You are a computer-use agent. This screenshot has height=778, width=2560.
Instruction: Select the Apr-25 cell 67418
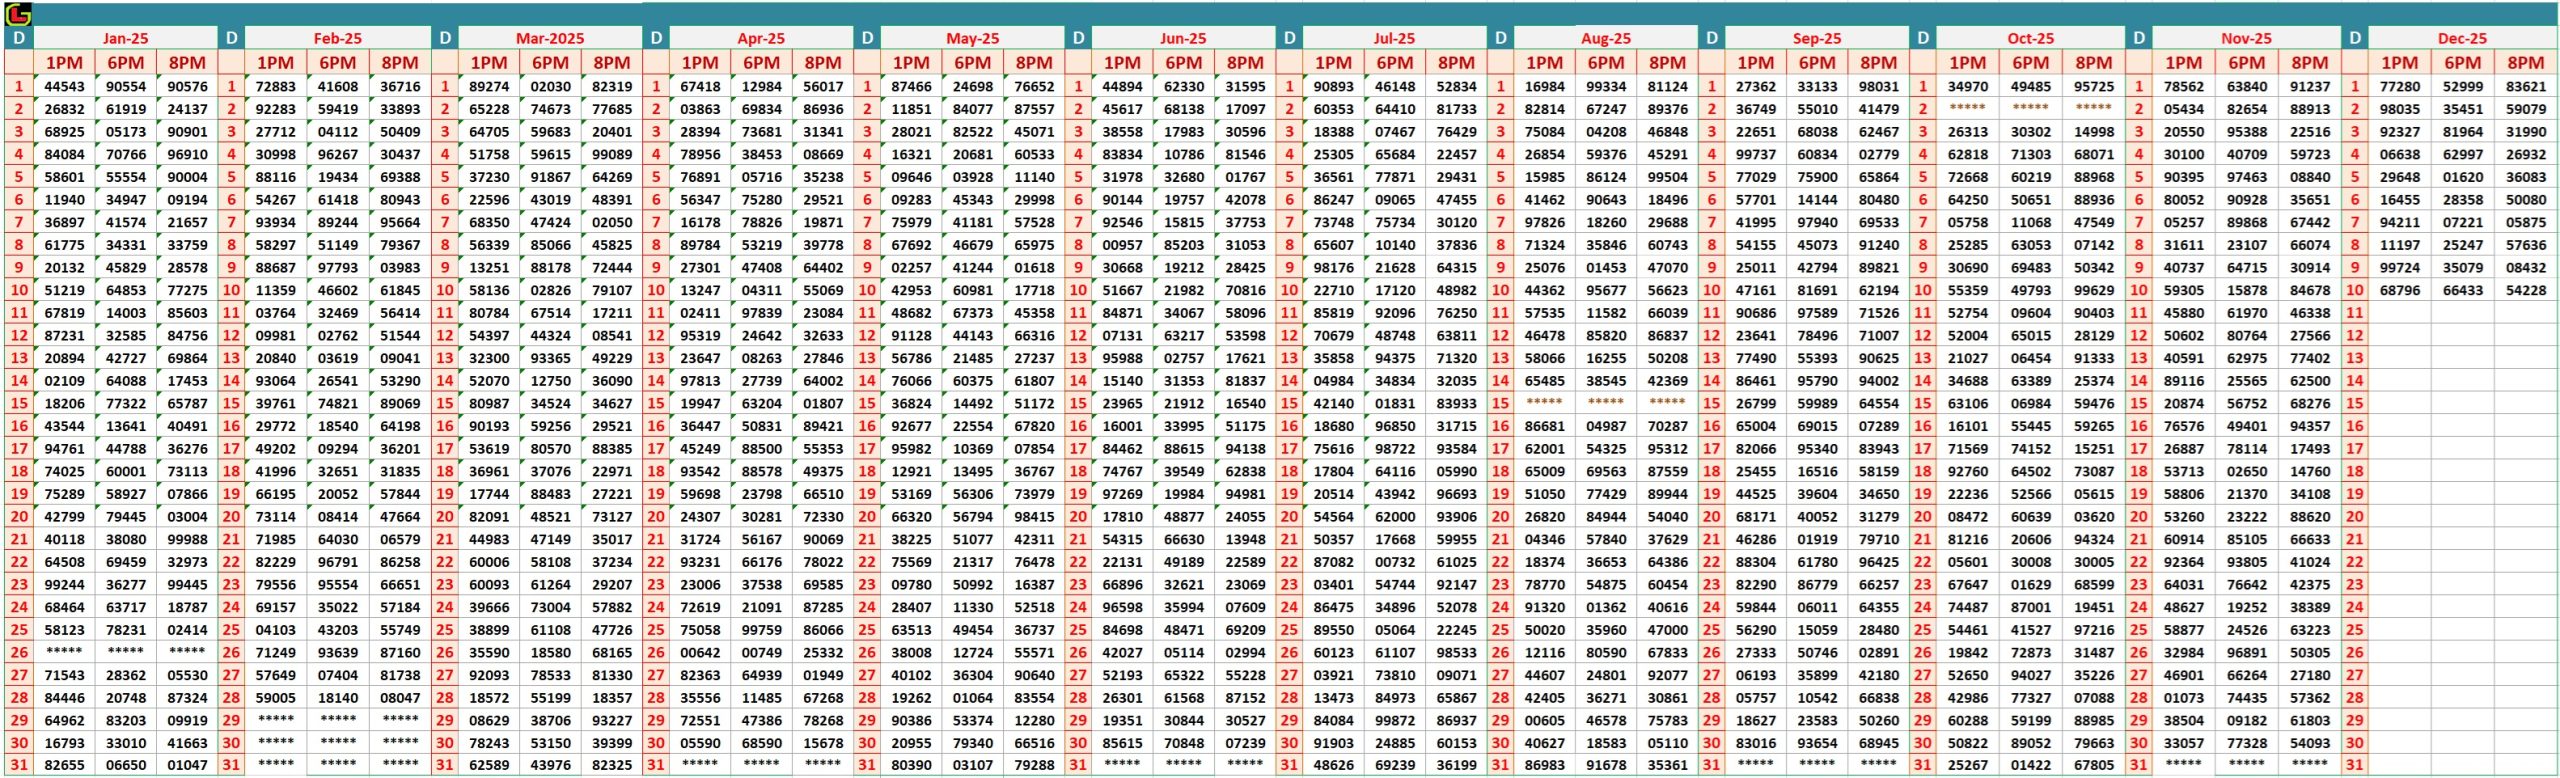700,87
